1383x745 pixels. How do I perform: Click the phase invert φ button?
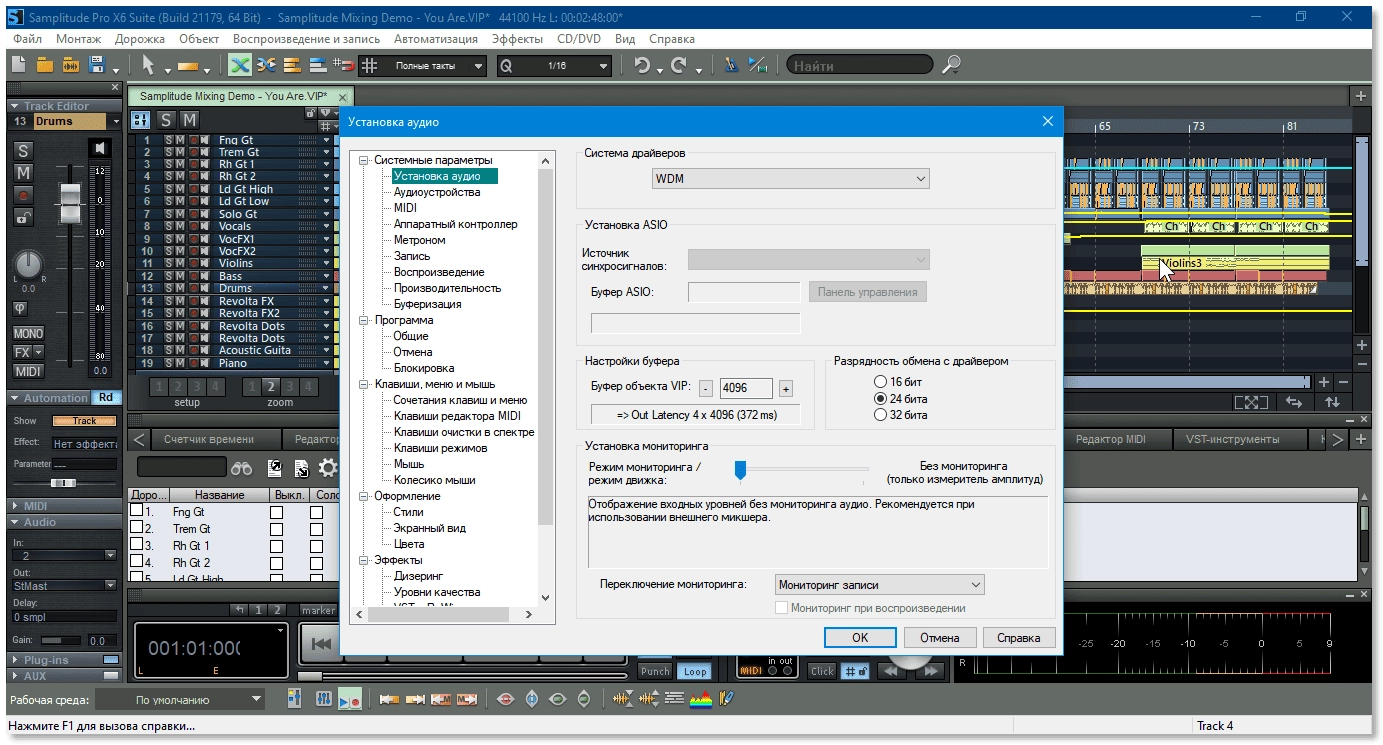[x=21, y=308]
